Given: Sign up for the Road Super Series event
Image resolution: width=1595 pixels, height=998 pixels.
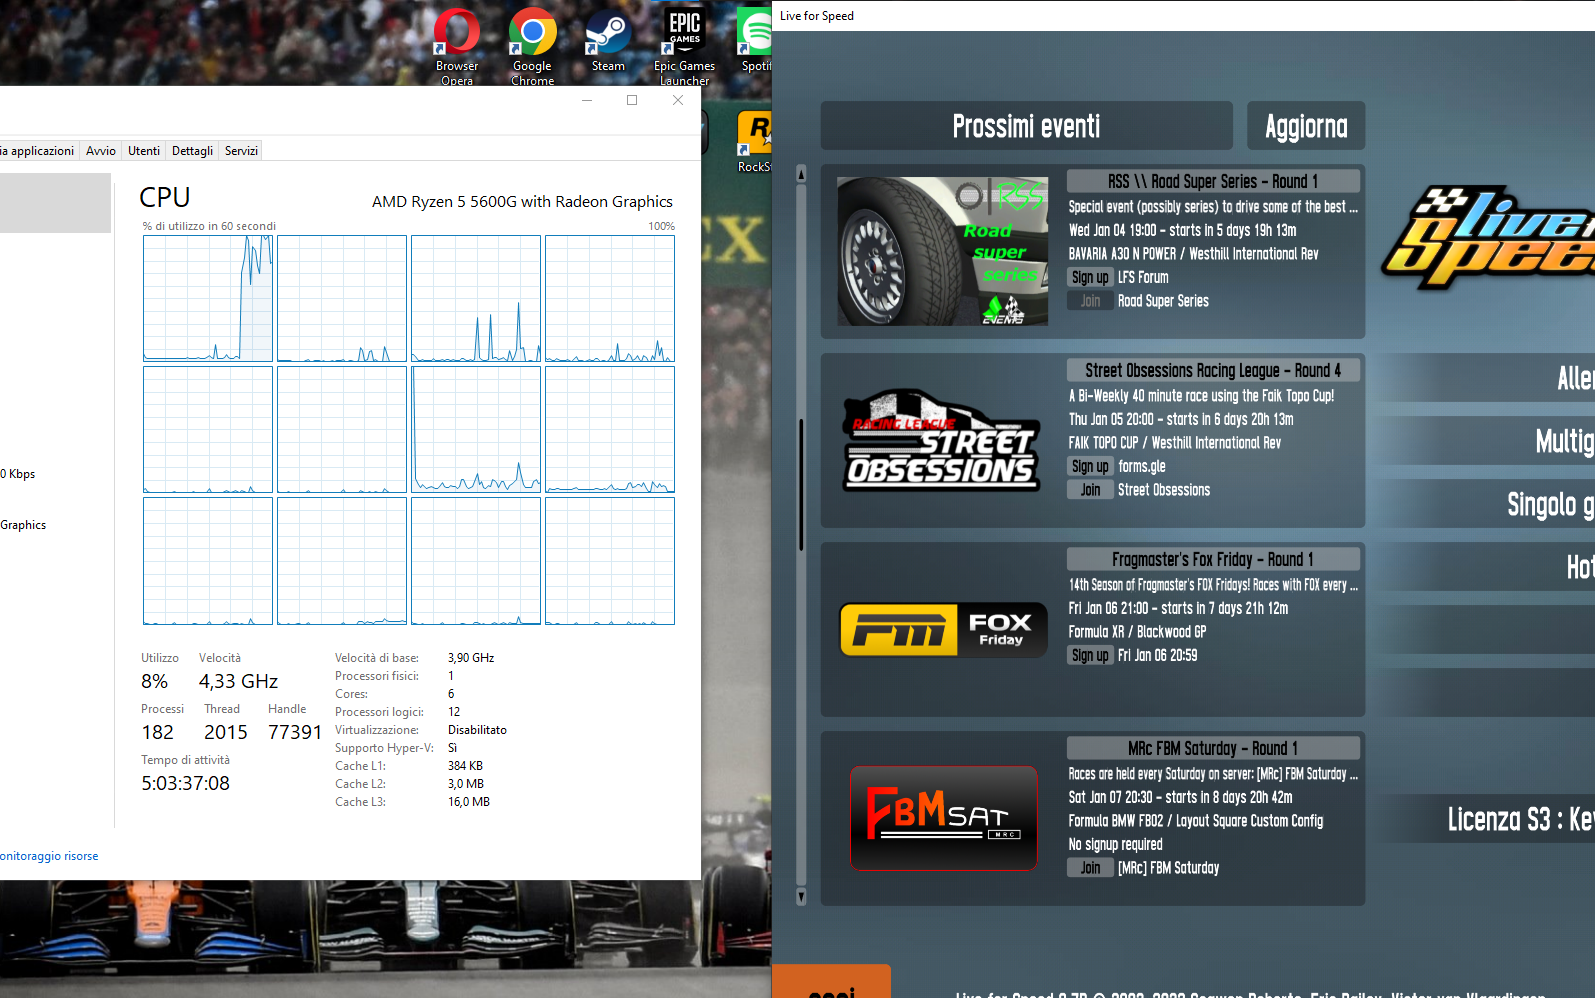Looking at the screenshot, I should click(x=1090, y=277).
